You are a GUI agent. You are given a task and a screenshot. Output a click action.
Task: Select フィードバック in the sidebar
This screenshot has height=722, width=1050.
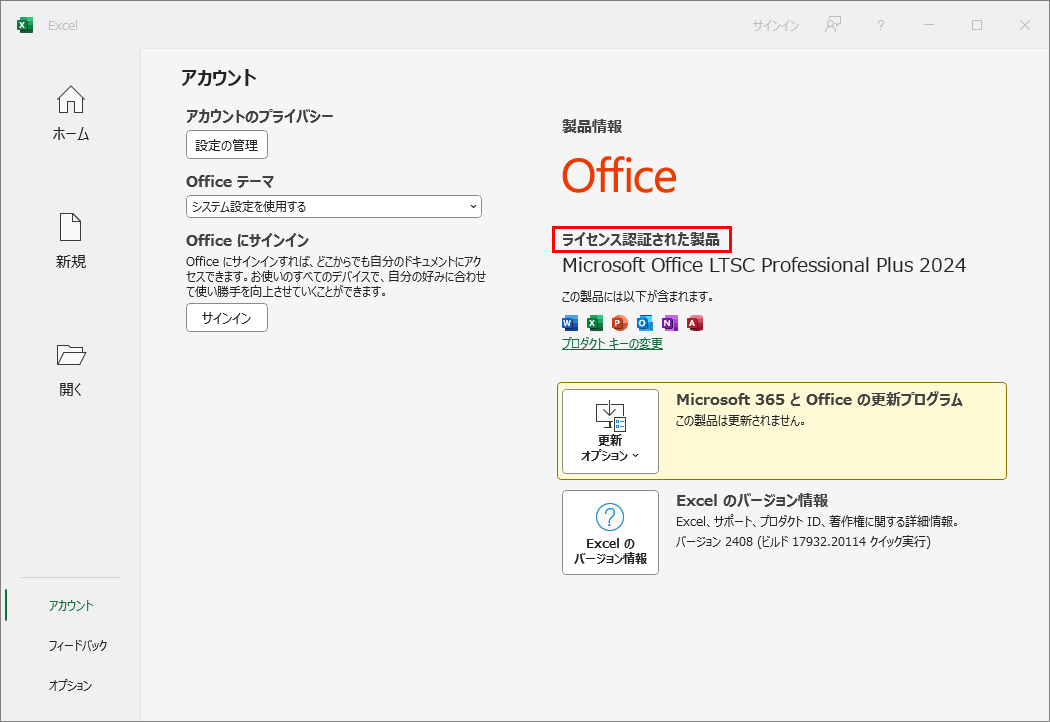(x=78, y=646)
